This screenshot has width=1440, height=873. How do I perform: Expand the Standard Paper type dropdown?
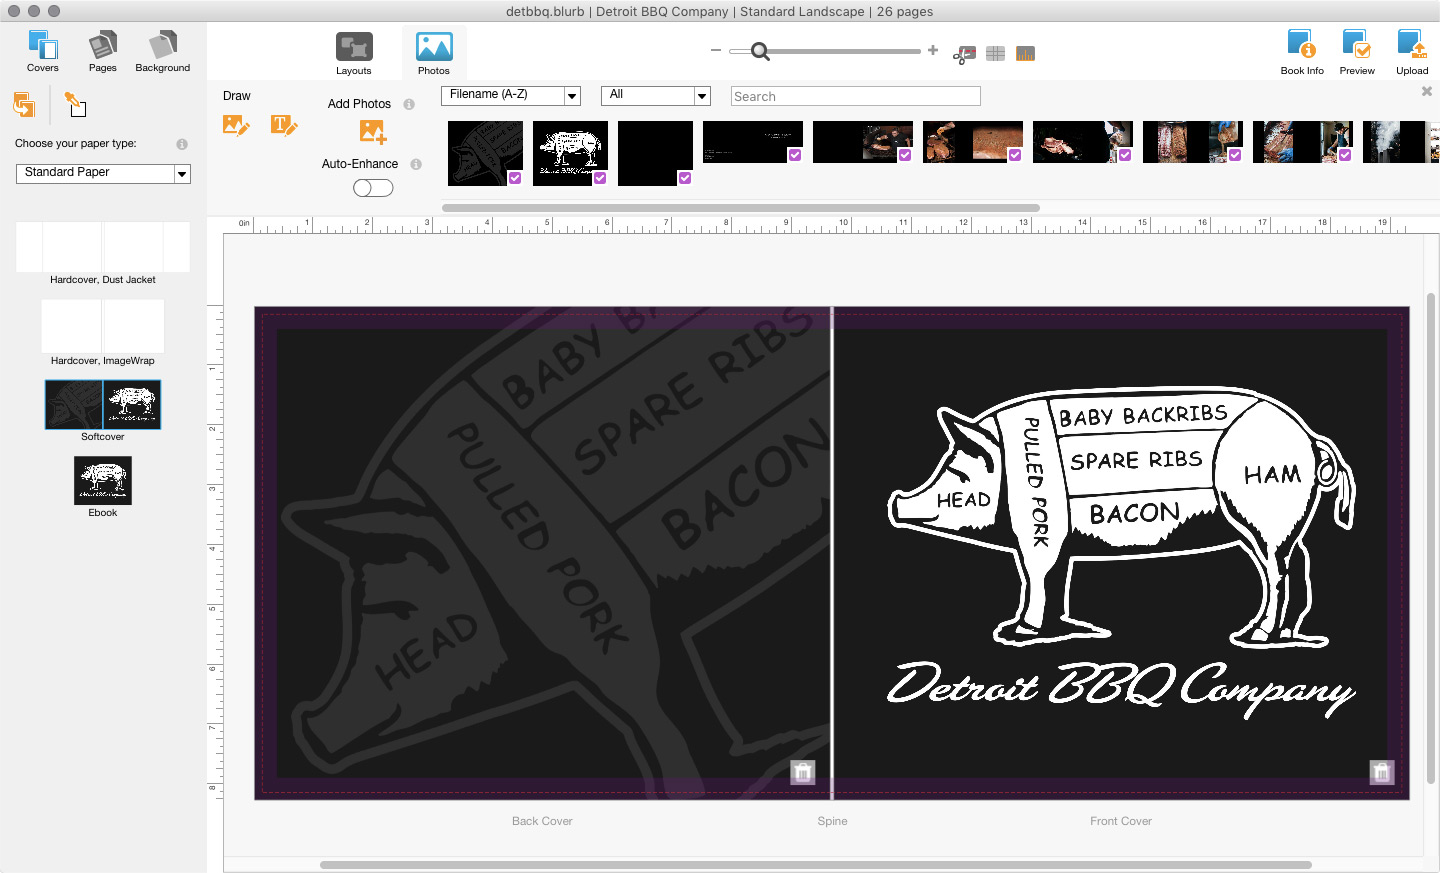[x=103, y=173]
